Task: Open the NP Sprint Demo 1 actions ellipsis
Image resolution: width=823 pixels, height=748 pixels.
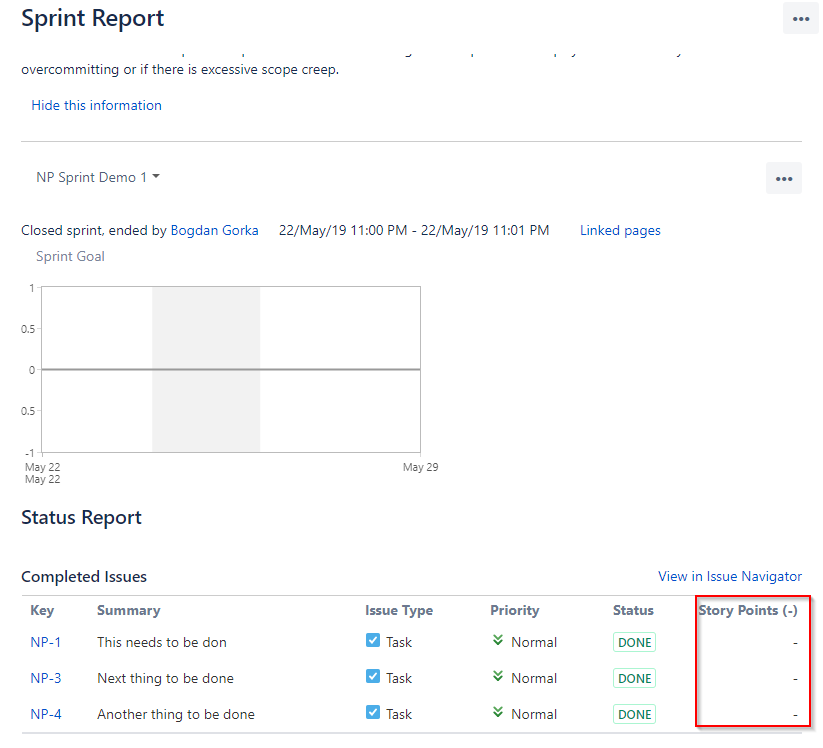Action: pos(784,178)
